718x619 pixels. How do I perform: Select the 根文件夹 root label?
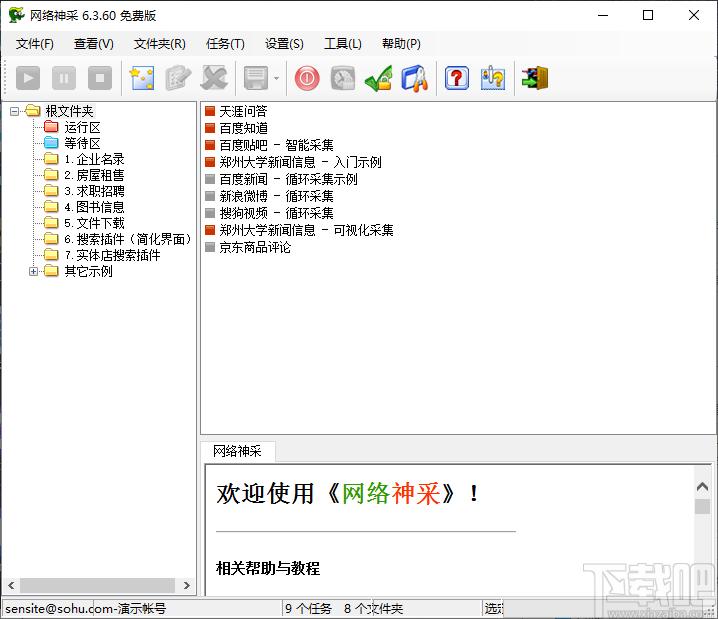tap(70, 111)
